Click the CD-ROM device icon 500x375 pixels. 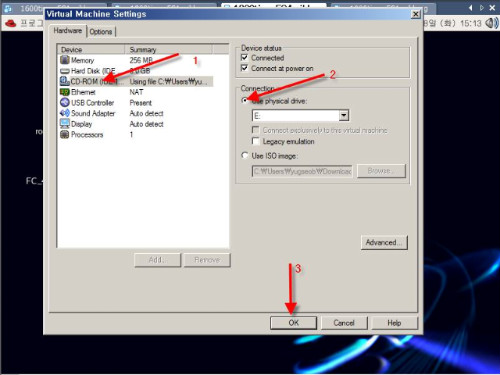65,81
